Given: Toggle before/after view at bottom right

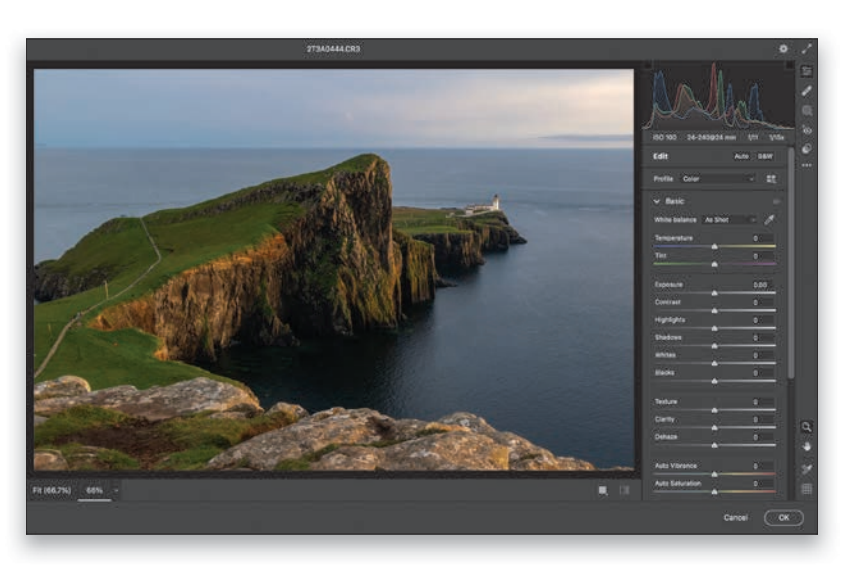Looking at the screenshot, I should pyautogui.click(x=603, y=491).
